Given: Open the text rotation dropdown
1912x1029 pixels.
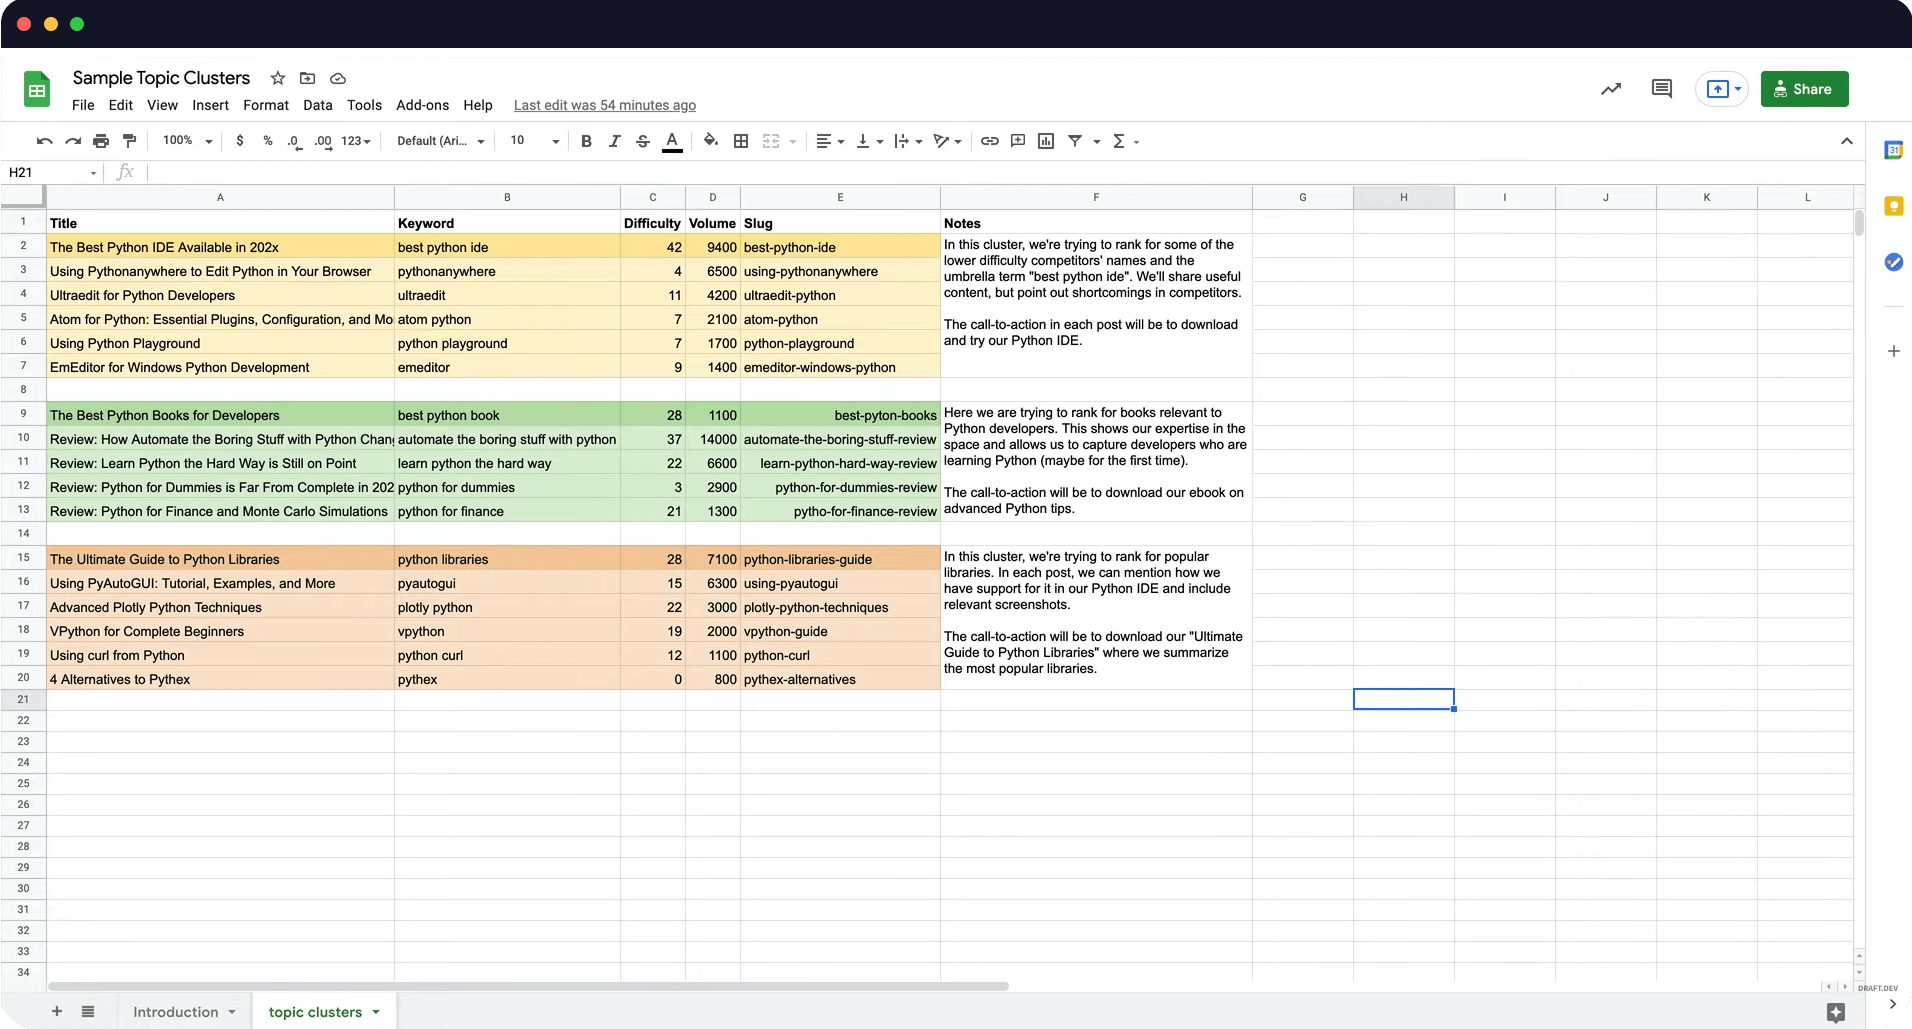Looking at the screenshot, I should pos(947,141).
